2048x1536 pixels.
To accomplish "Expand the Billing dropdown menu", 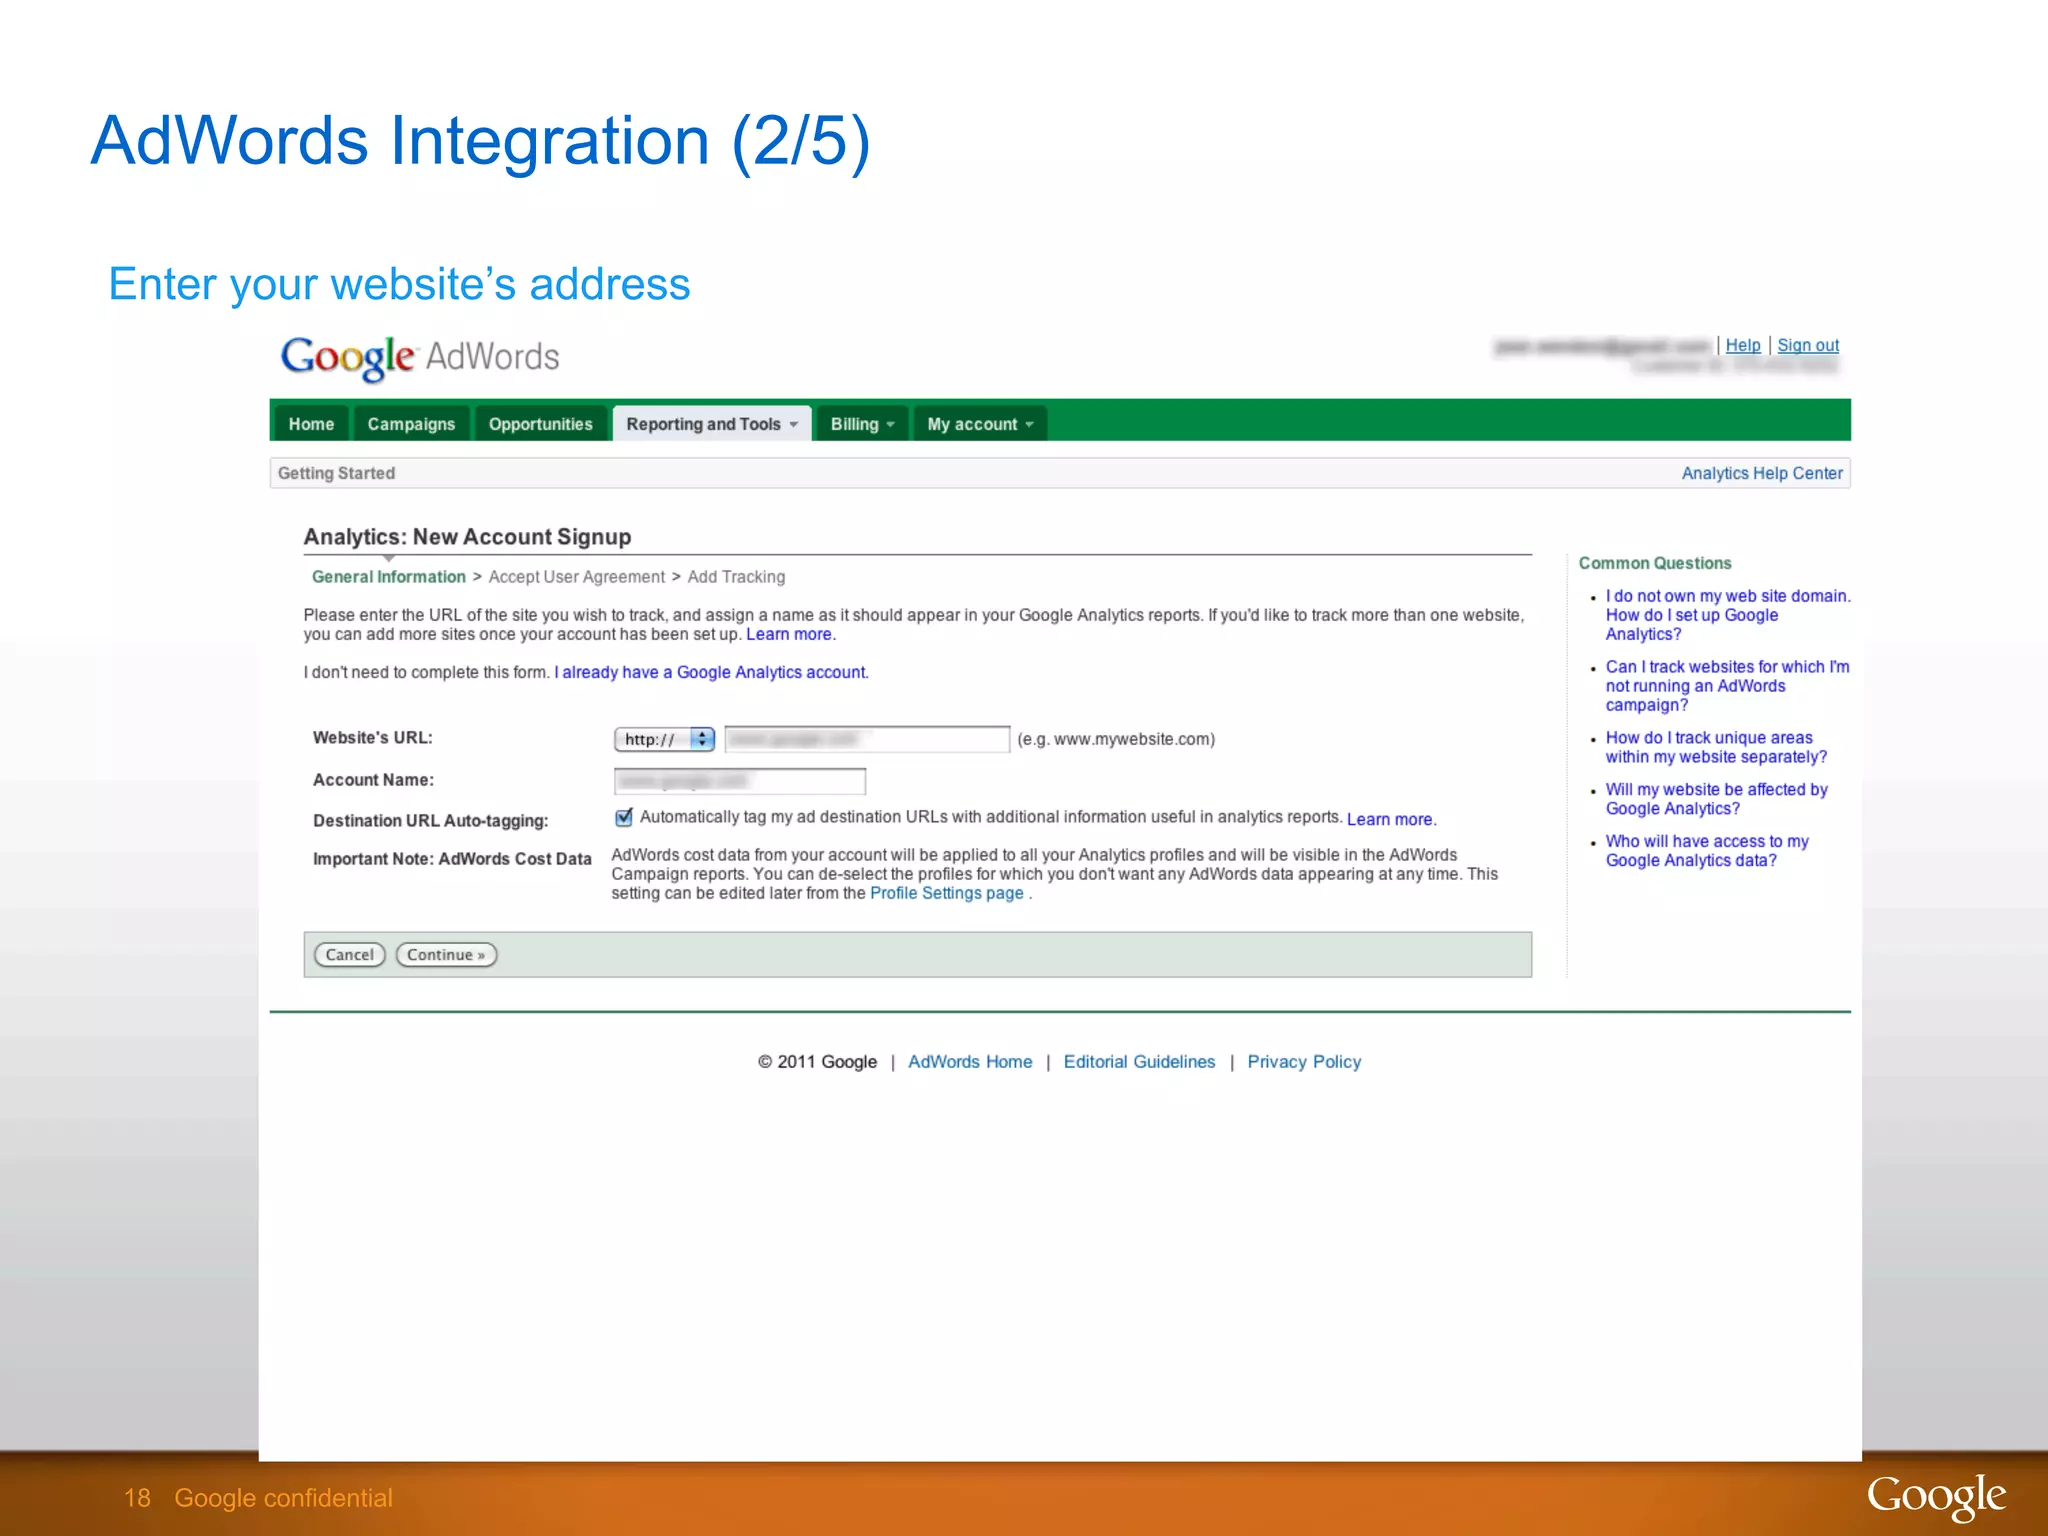I will coord(862,424).
